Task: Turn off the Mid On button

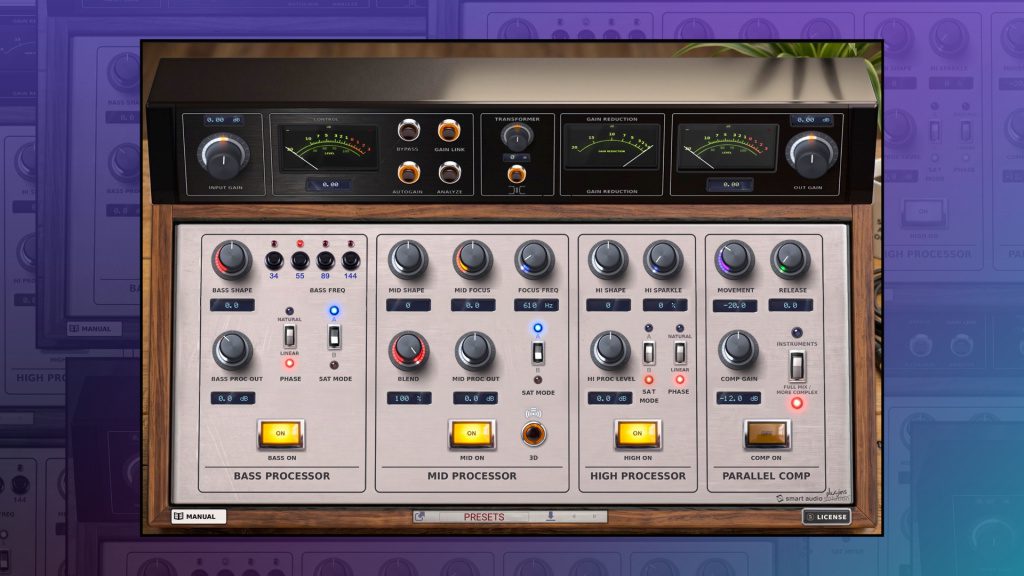Action: click(x=472, y=434)
